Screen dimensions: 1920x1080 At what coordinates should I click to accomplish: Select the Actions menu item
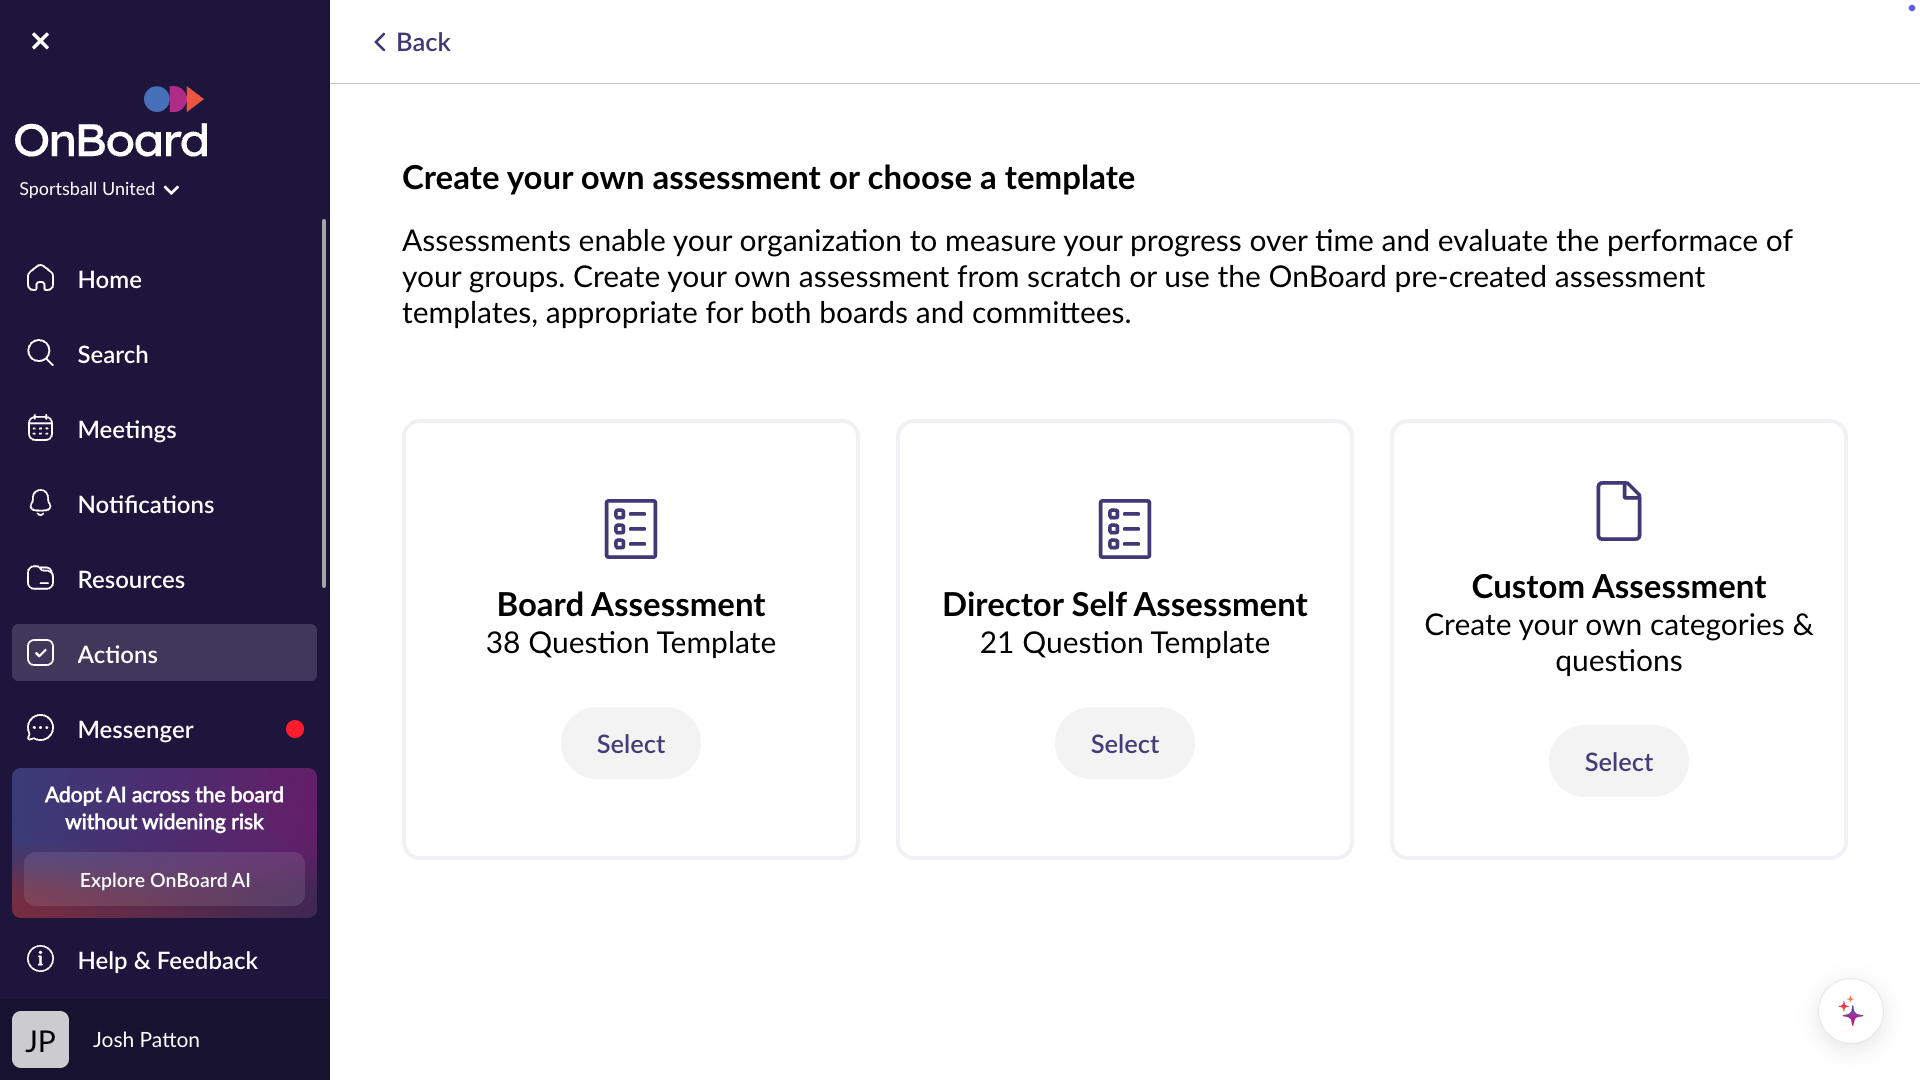click(x=164, y=653)
